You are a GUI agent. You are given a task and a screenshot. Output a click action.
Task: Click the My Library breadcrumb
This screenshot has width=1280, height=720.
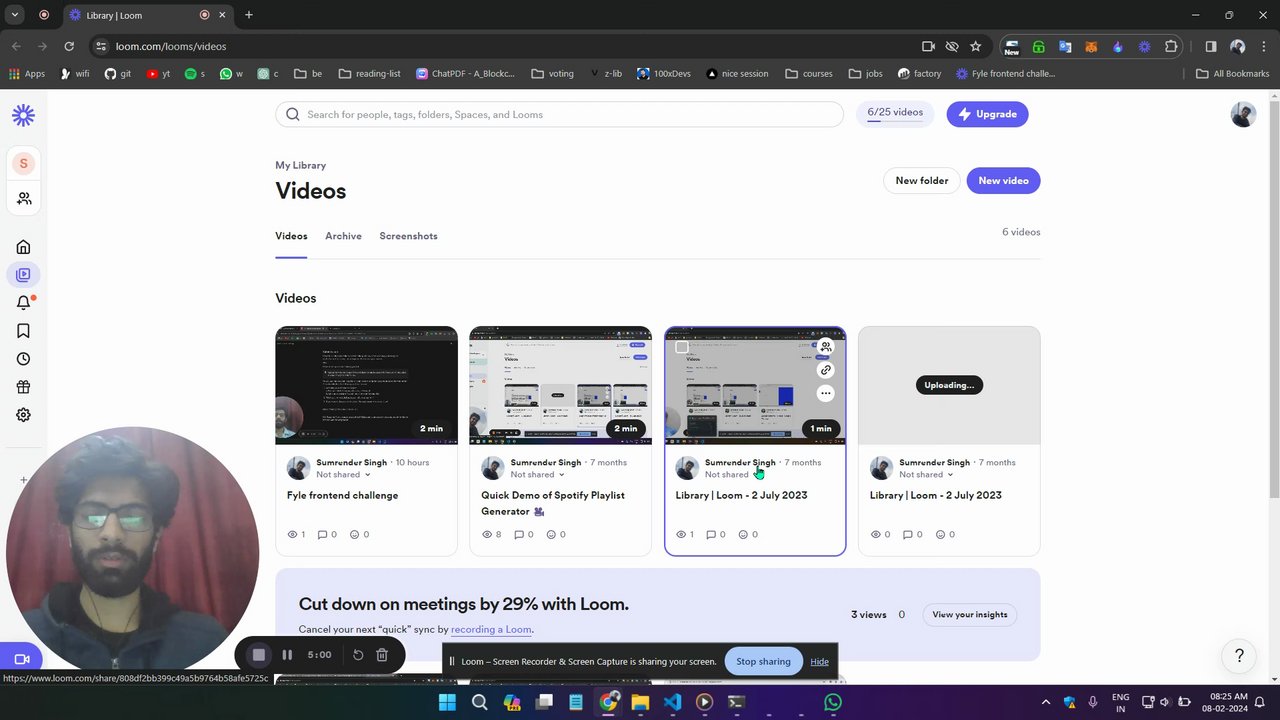(300, 165)
